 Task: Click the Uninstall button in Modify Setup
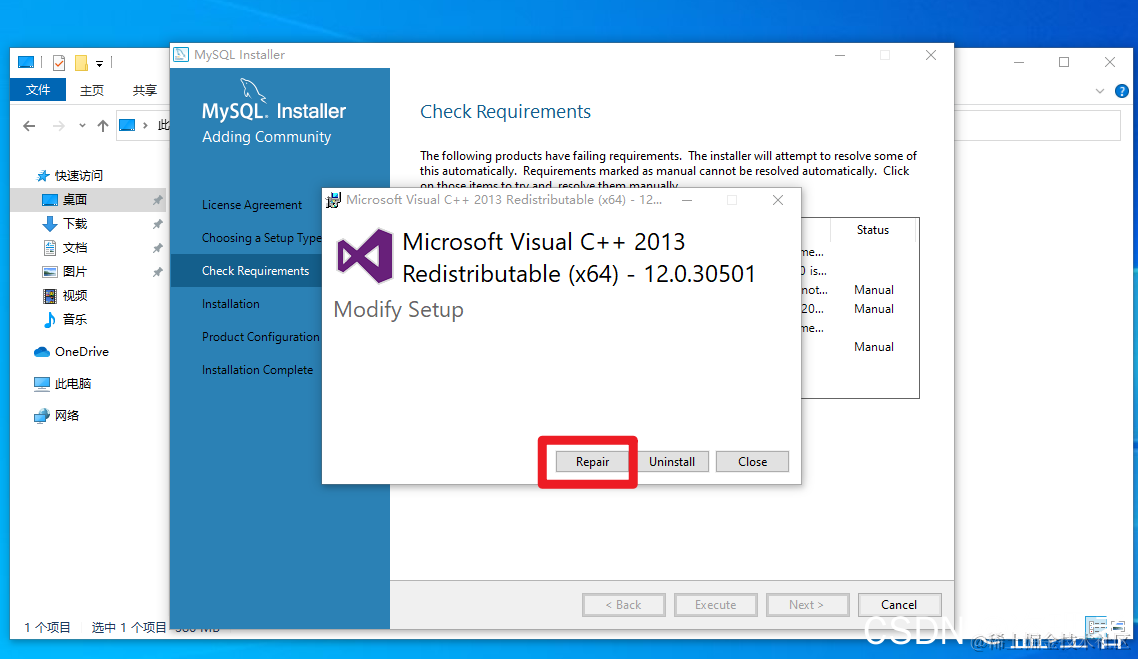(x=671, y=462)
